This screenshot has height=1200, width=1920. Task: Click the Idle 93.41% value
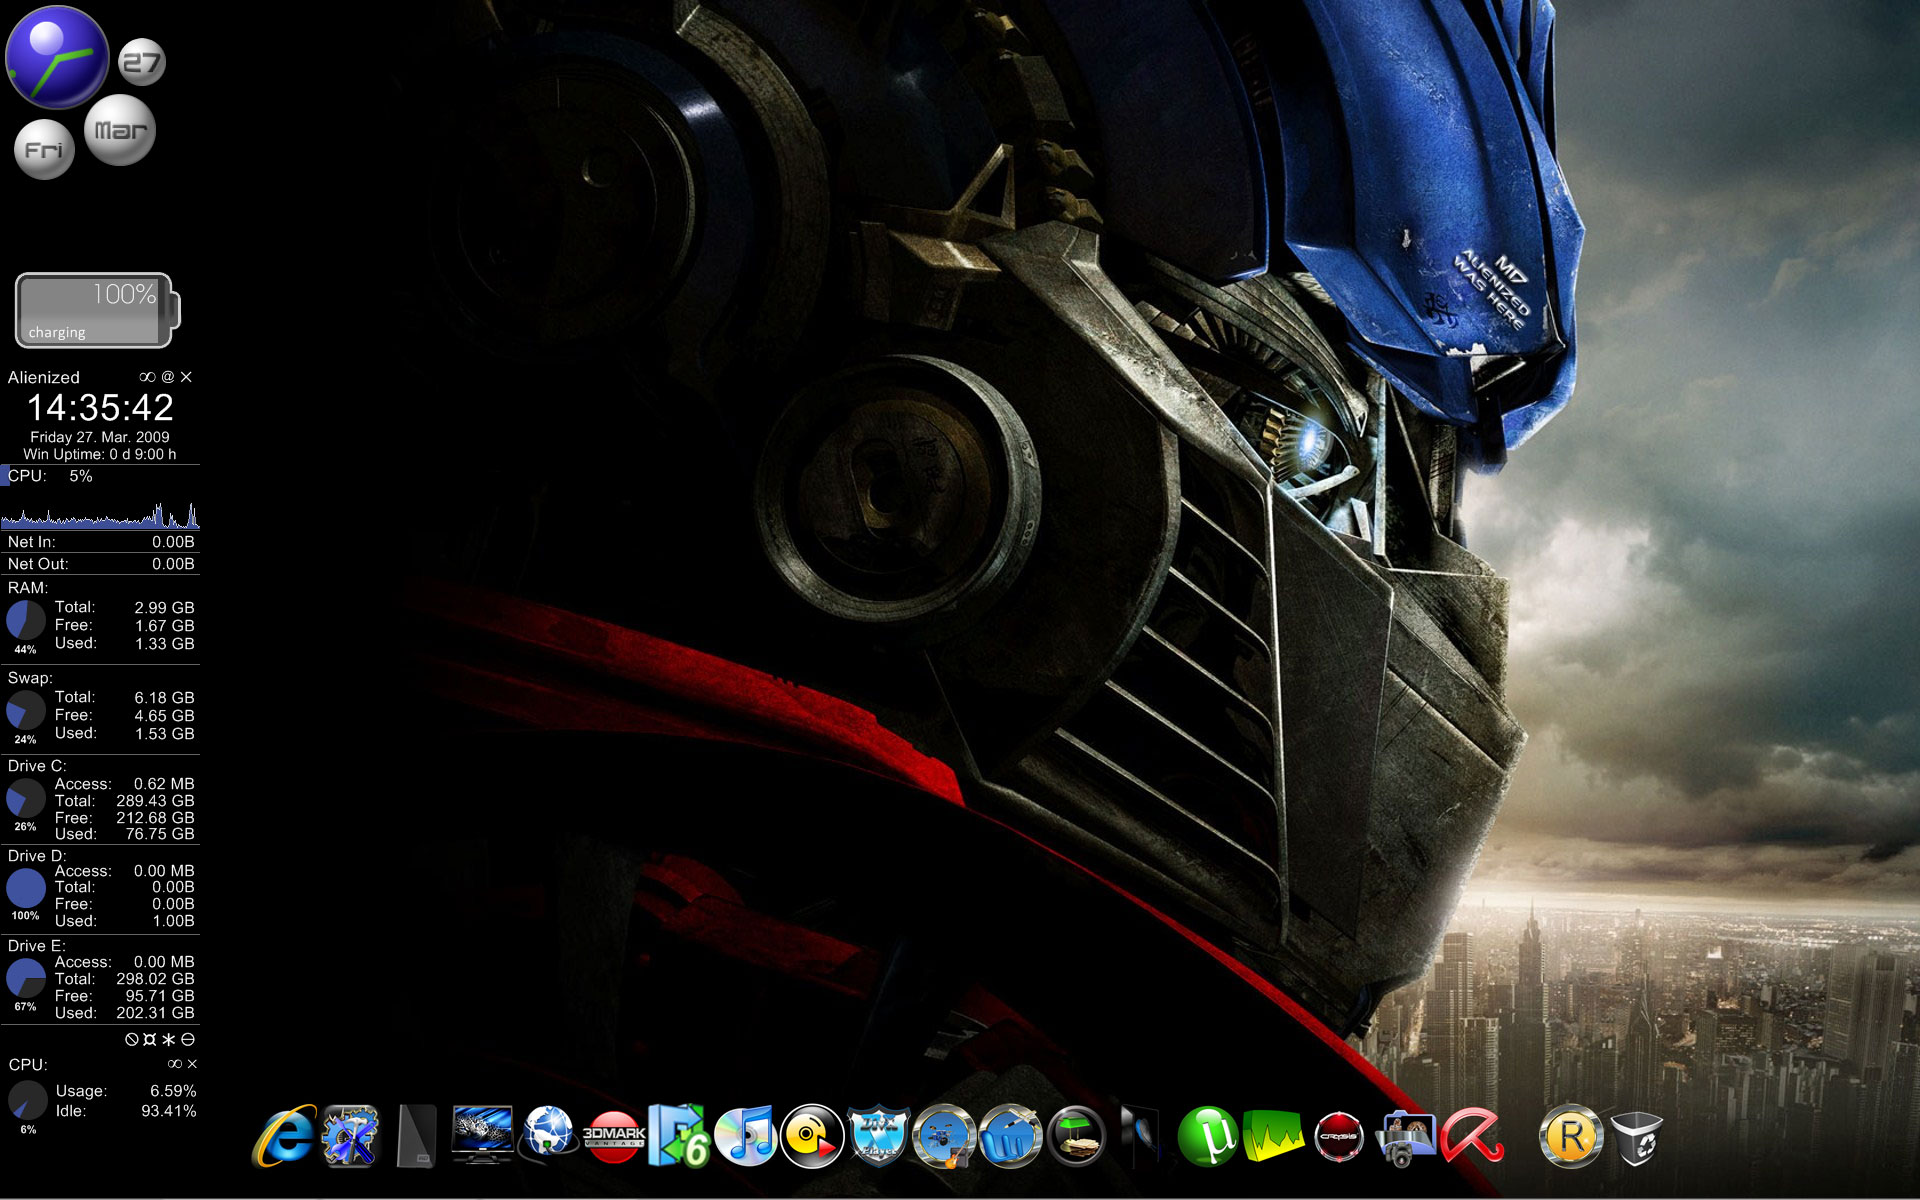pyautogui.click(x=169, y=1111)
